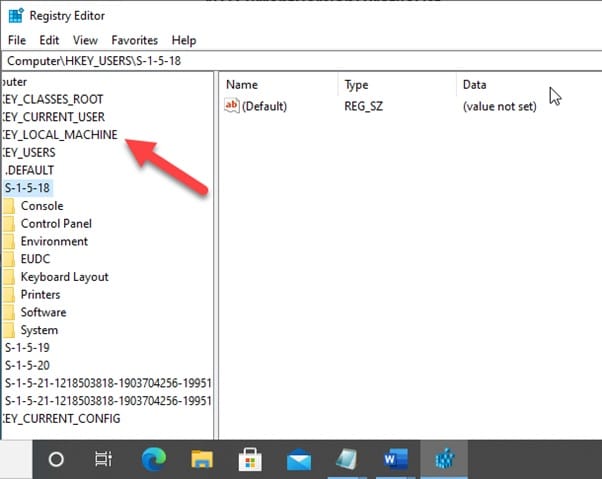Open Cortana search circle on taskbar

(56, 459)
